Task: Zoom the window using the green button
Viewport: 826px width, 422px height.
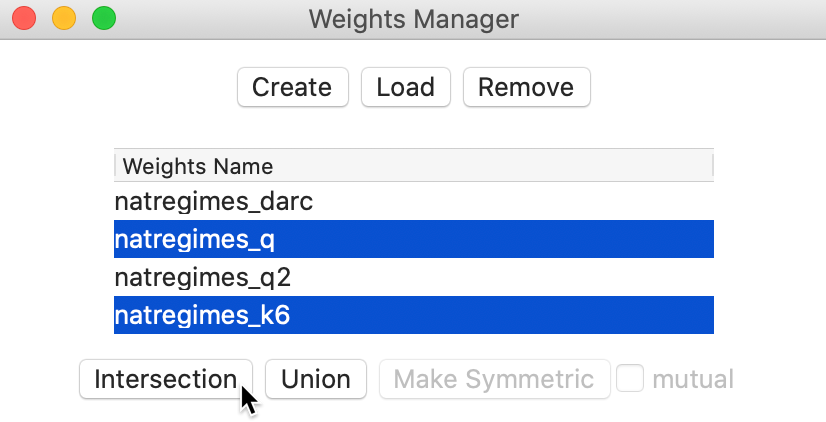Action: pyautogui.click(x=104, y=18)
